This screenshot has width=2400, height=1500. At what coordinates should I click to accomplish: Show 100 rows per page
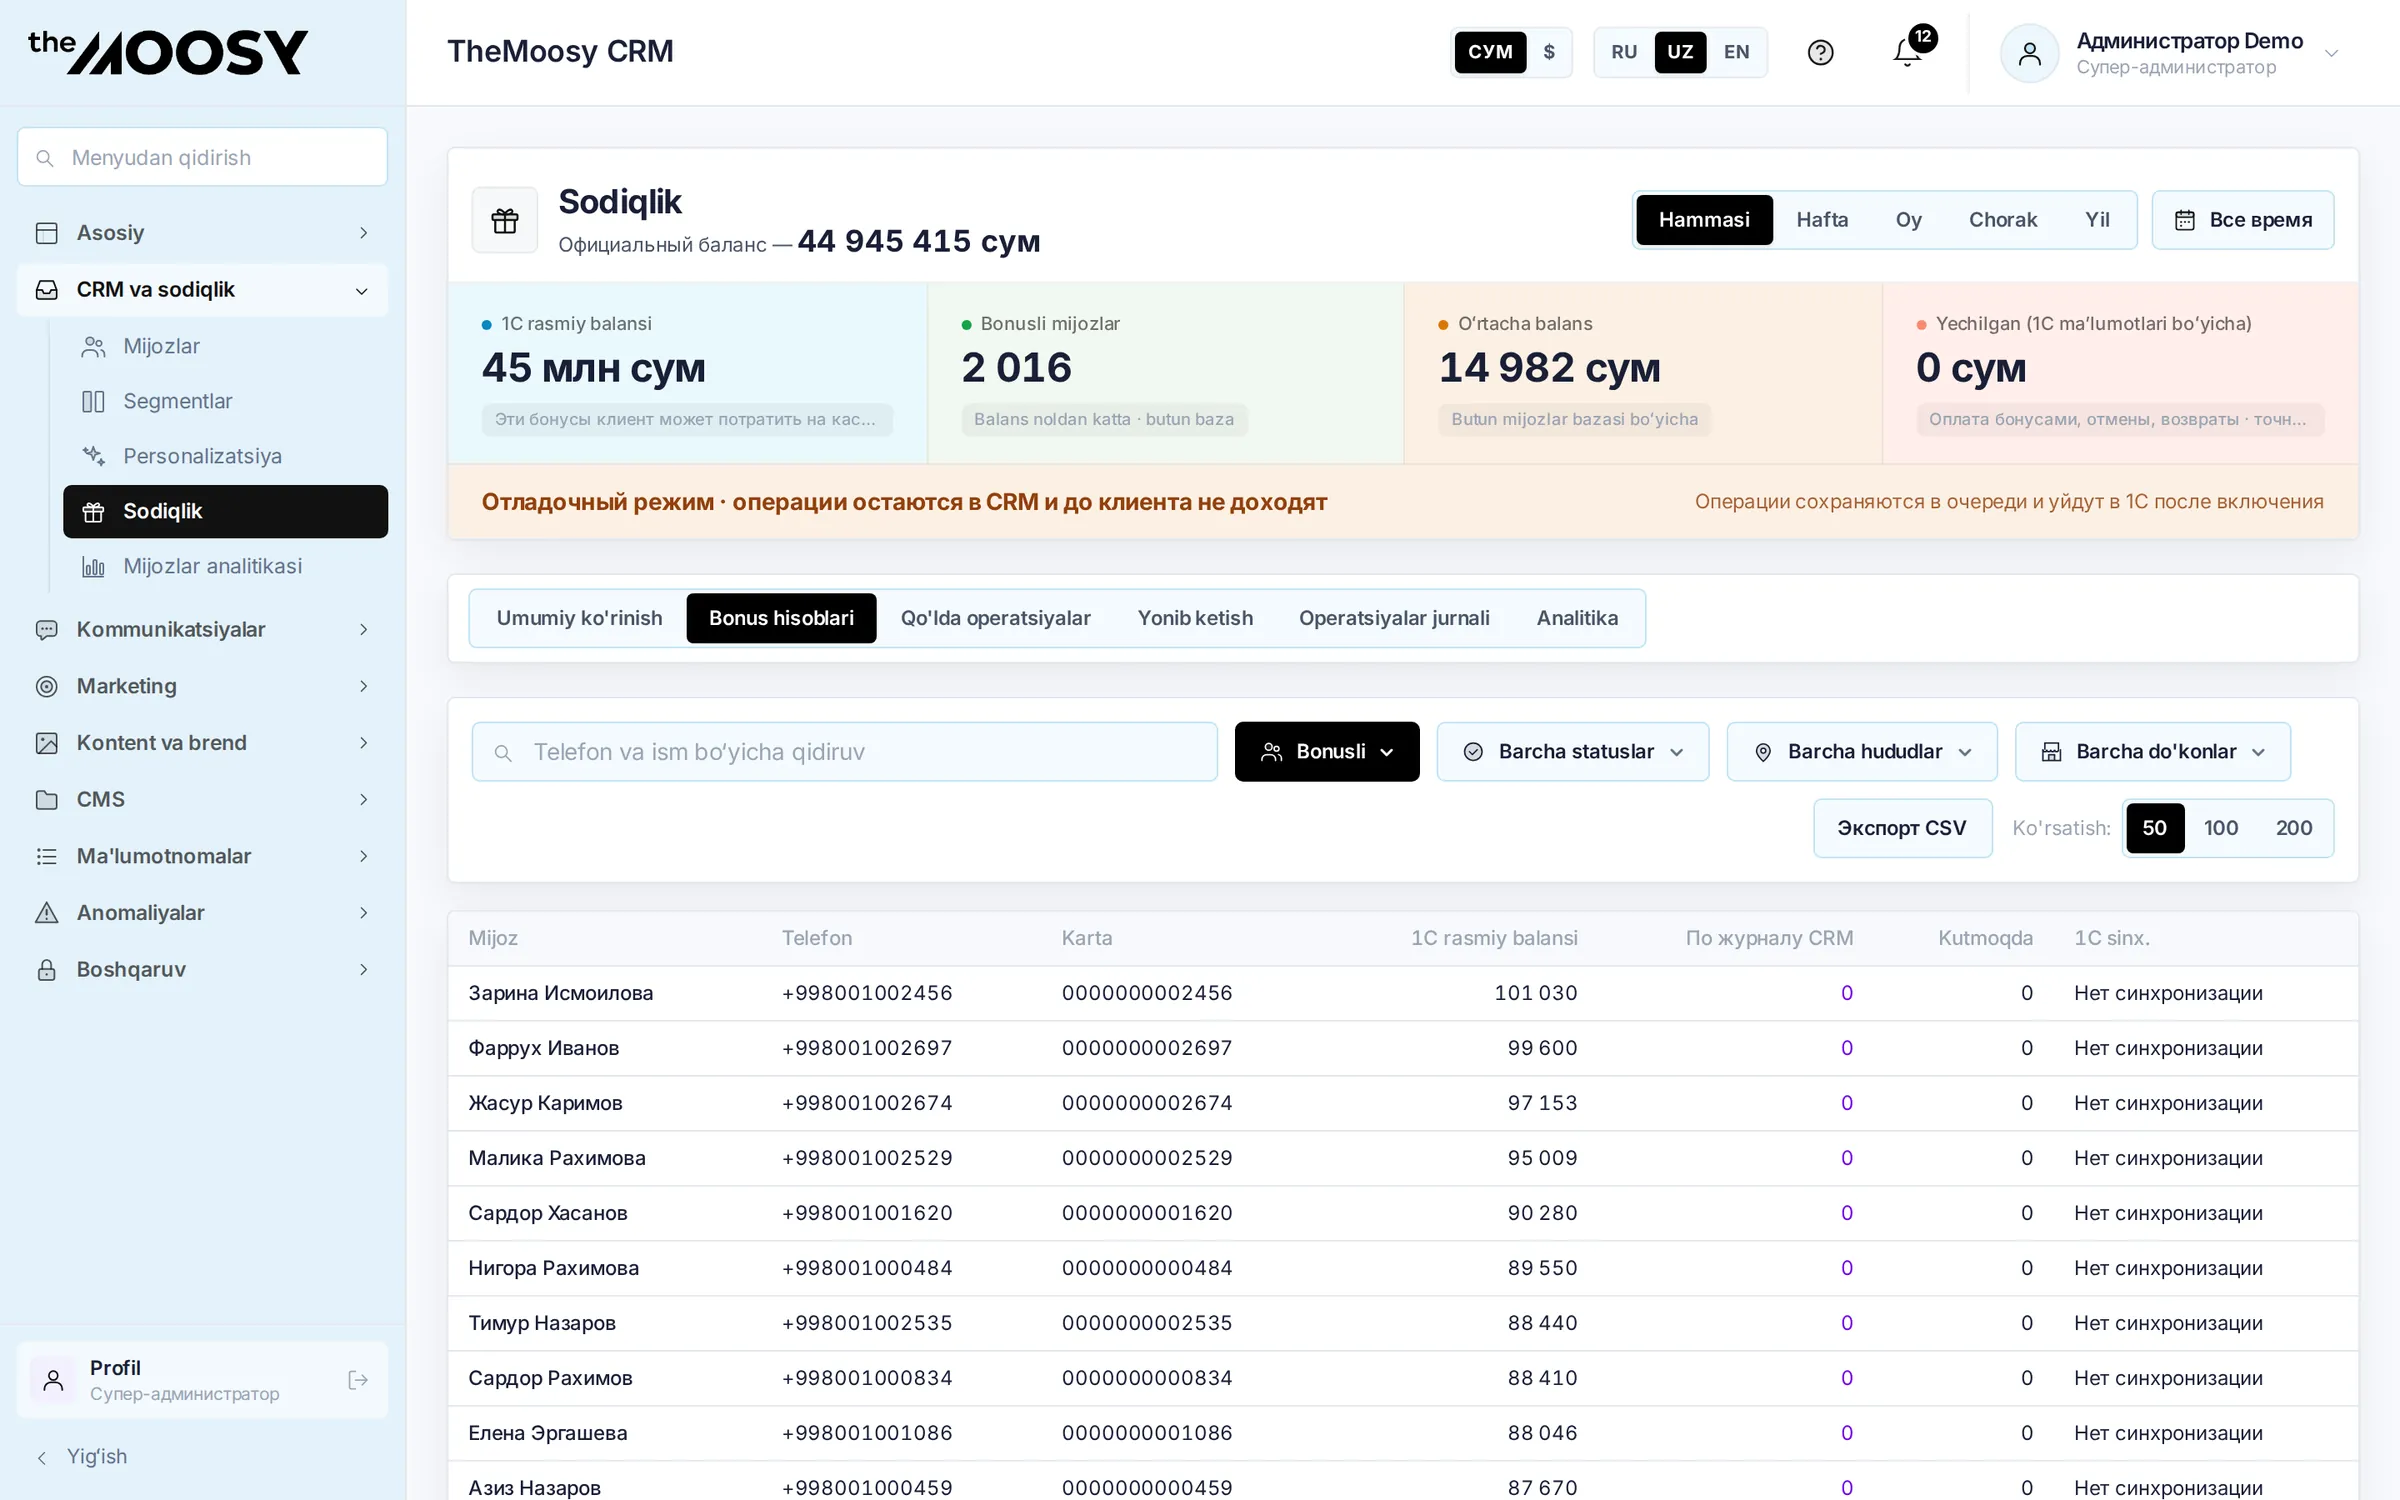click(2220, 828)
